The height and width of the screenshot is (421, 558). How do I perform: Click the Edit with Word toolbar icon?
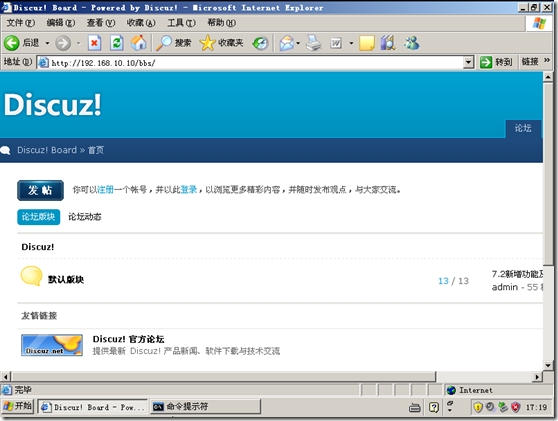pyautogui.click(x=335, y=43)
